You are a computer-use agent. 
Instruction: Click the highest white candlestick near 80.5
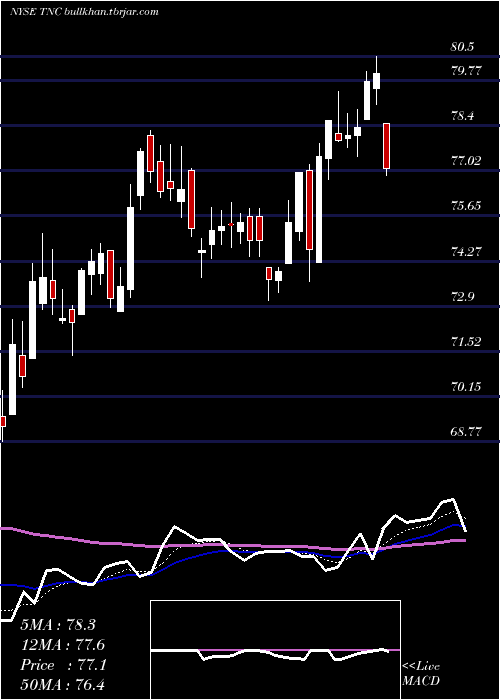376,81
